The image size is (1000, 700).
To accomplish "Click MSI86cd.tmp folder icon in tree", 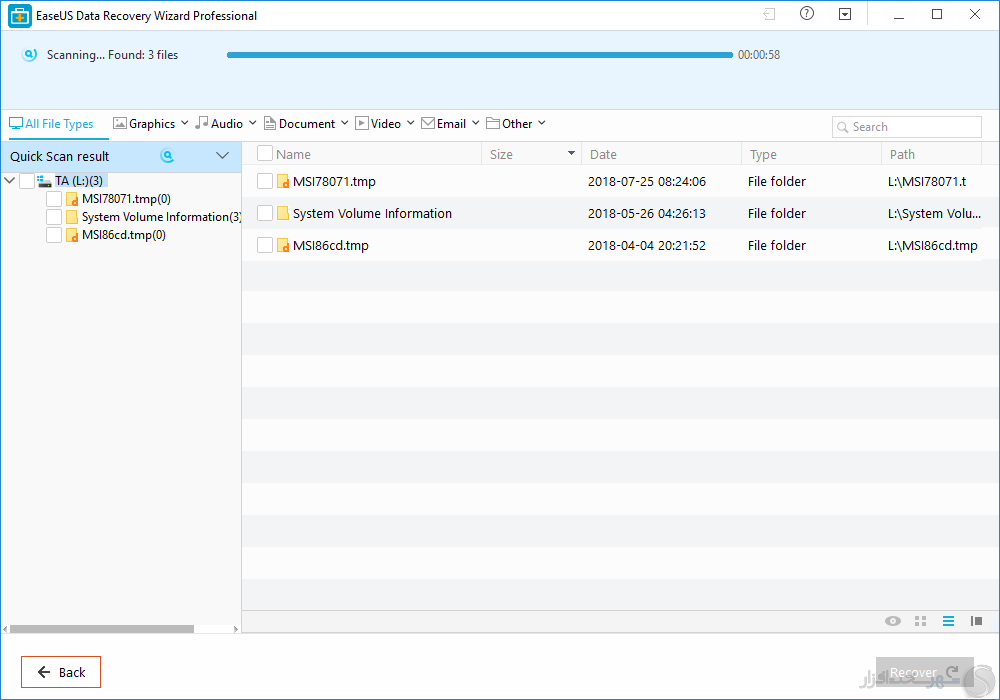I will click(72, 235).
